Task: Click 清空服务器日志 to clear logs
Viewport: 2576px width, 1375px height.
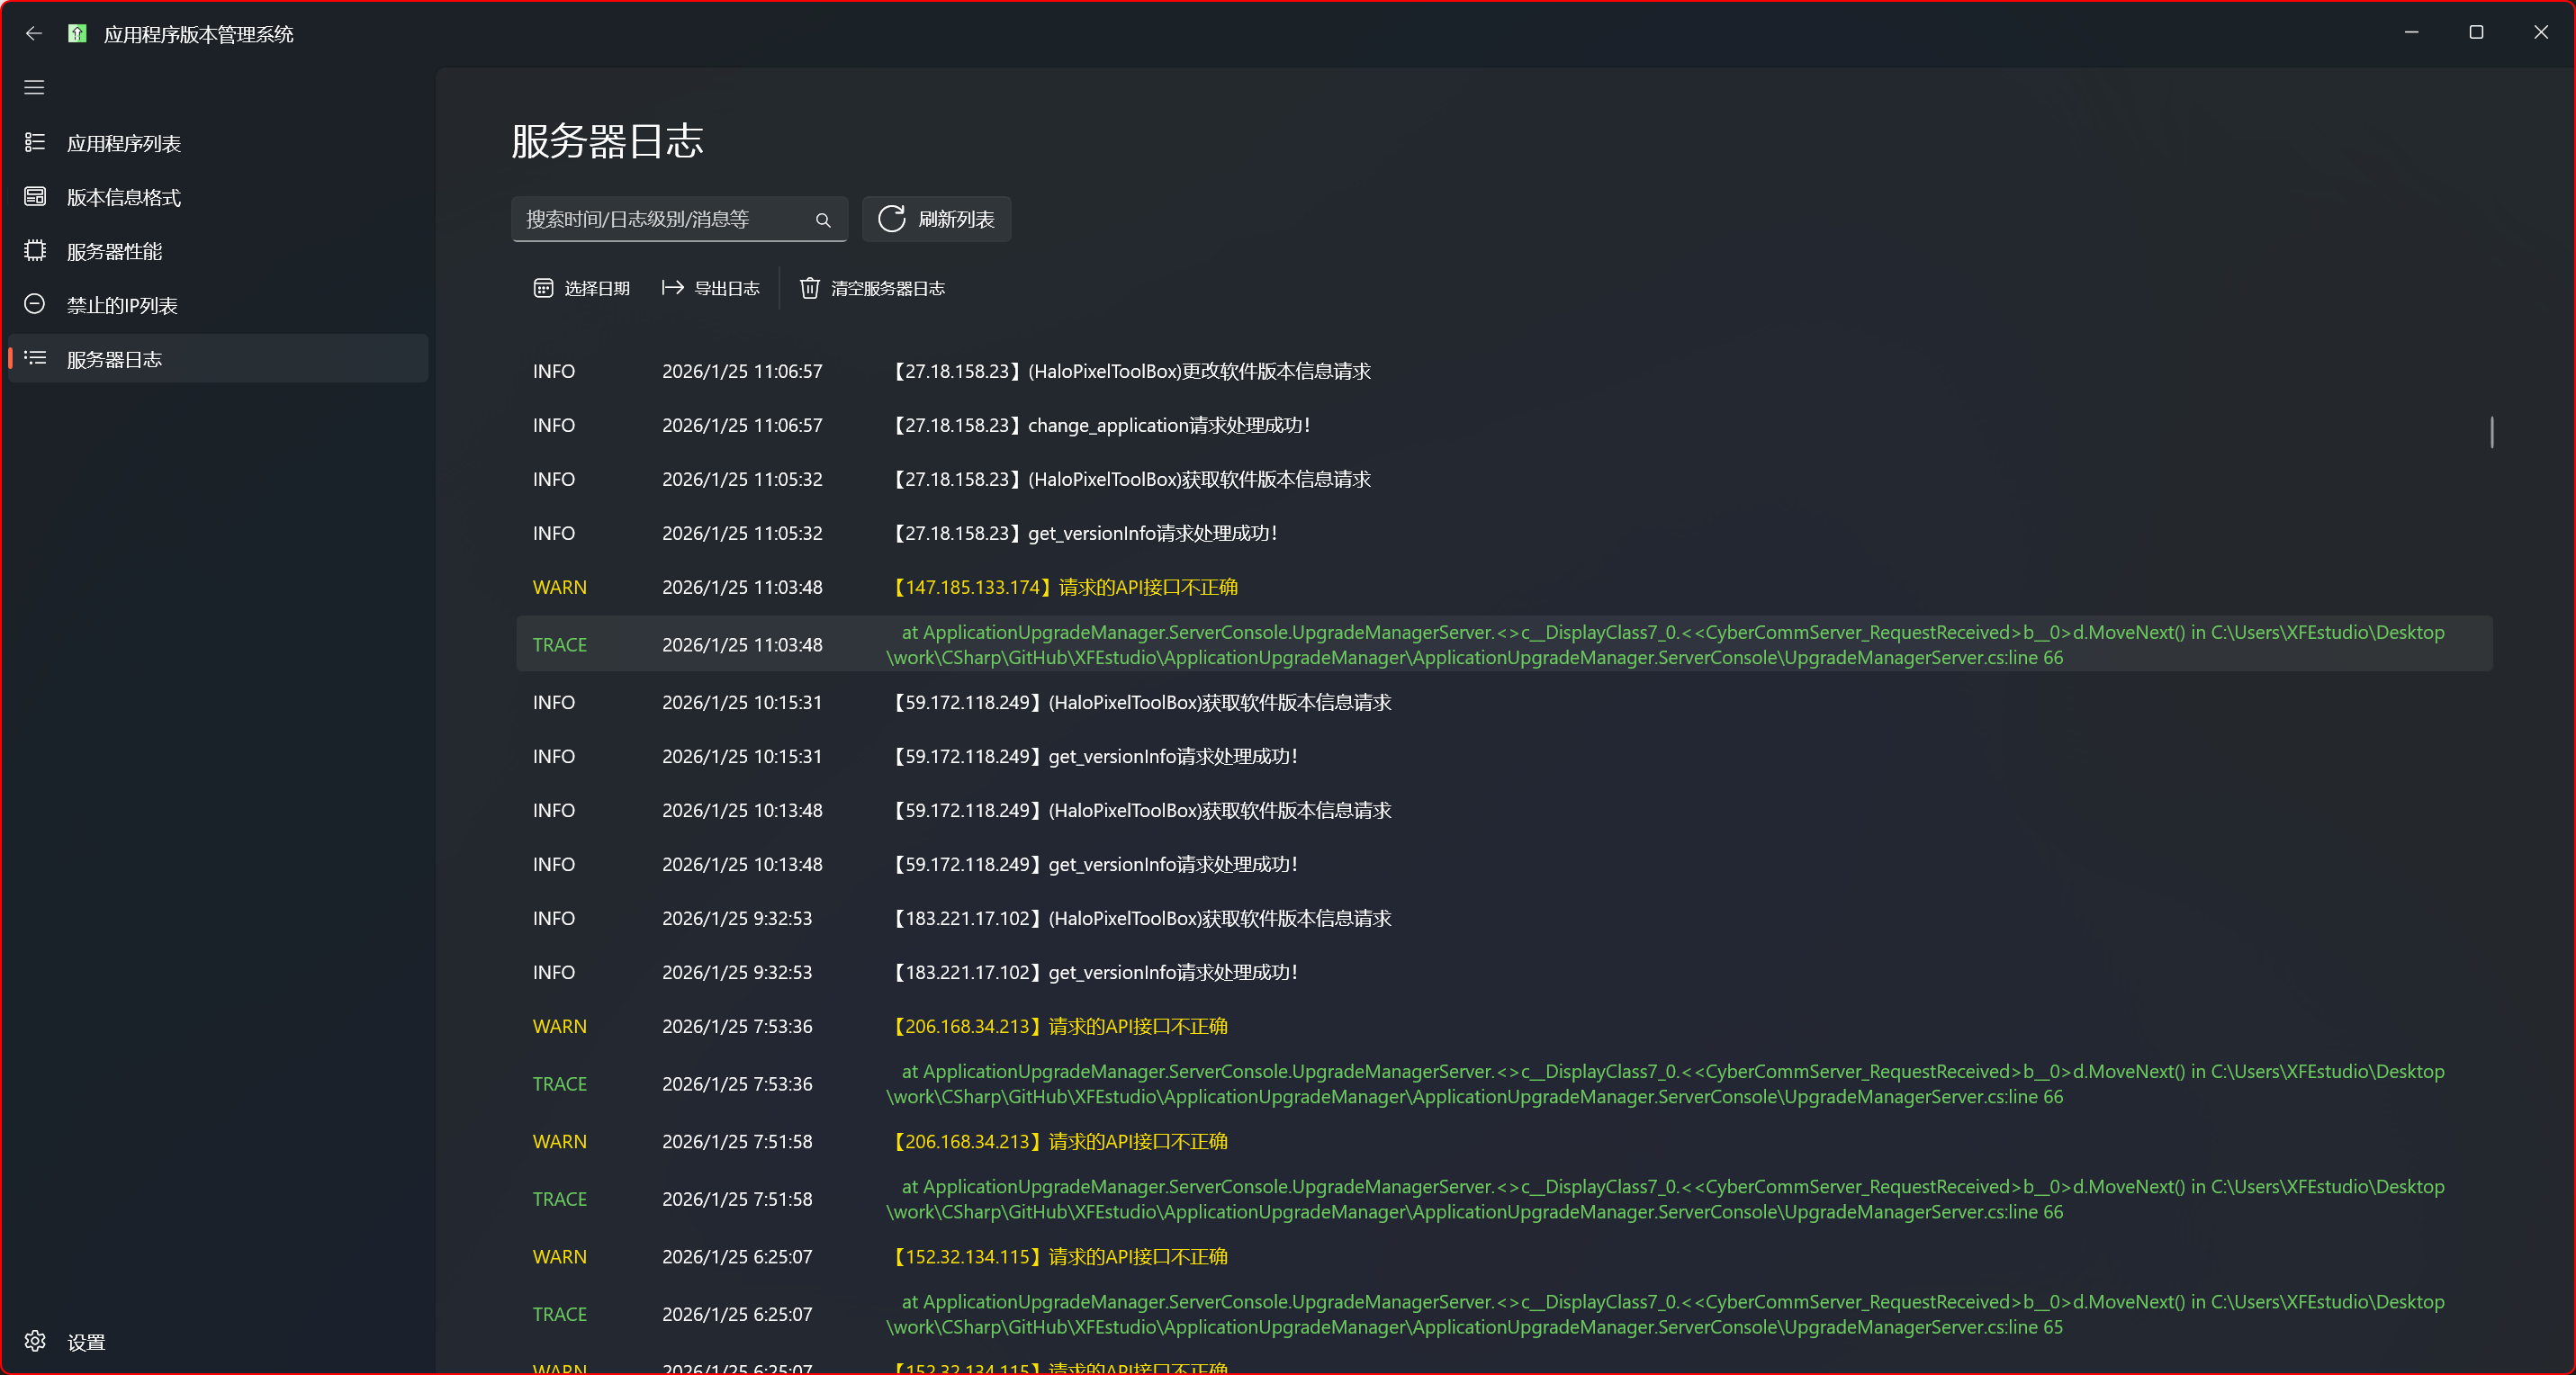Action: 886,287
